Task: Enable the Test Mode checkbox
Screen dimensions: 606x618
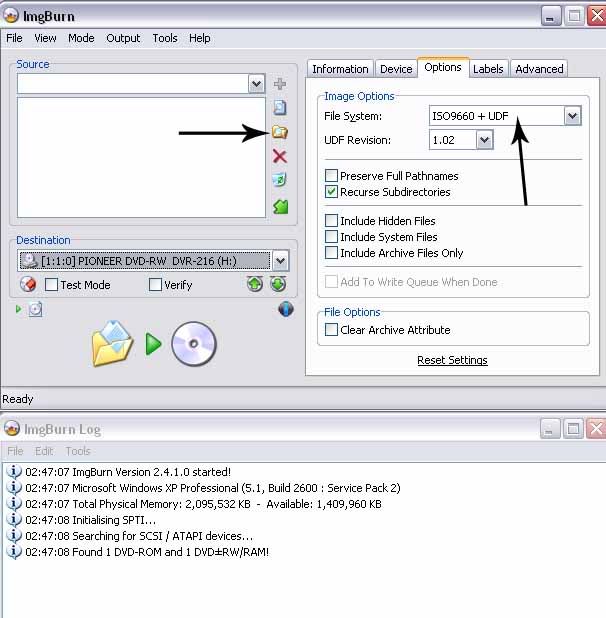Action: point(51,285)
